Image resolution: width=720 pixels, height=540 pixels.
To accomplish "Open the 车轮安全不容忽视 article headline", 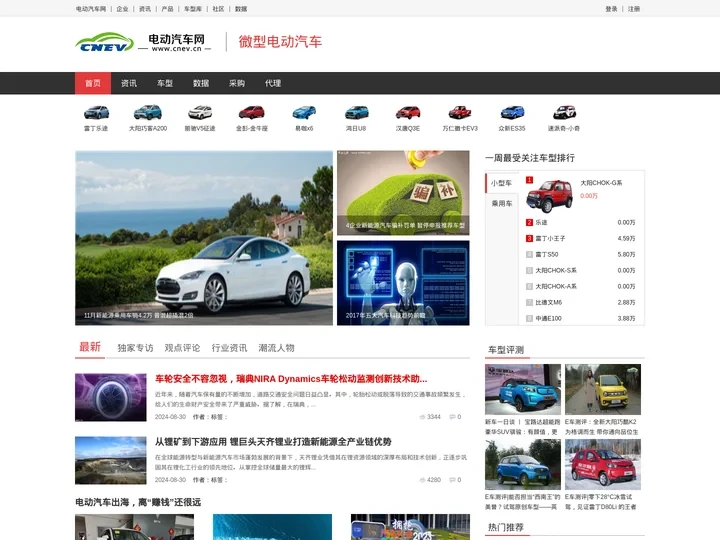I will [x=291, y=379].
